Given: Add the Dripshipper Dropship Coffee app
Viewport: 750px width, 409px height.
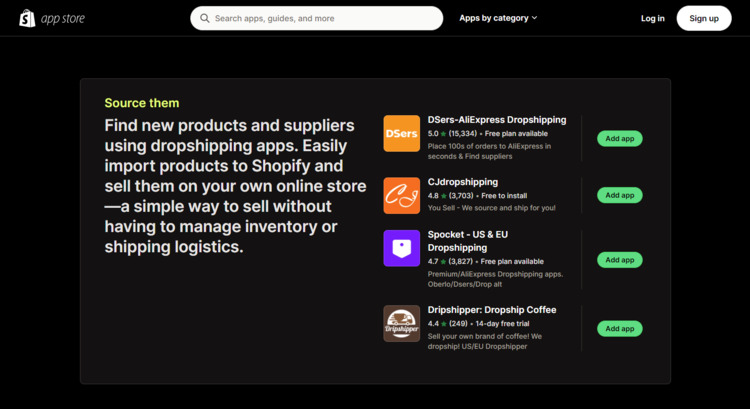Looking at the screenshot, I should (x=619, y=328).
